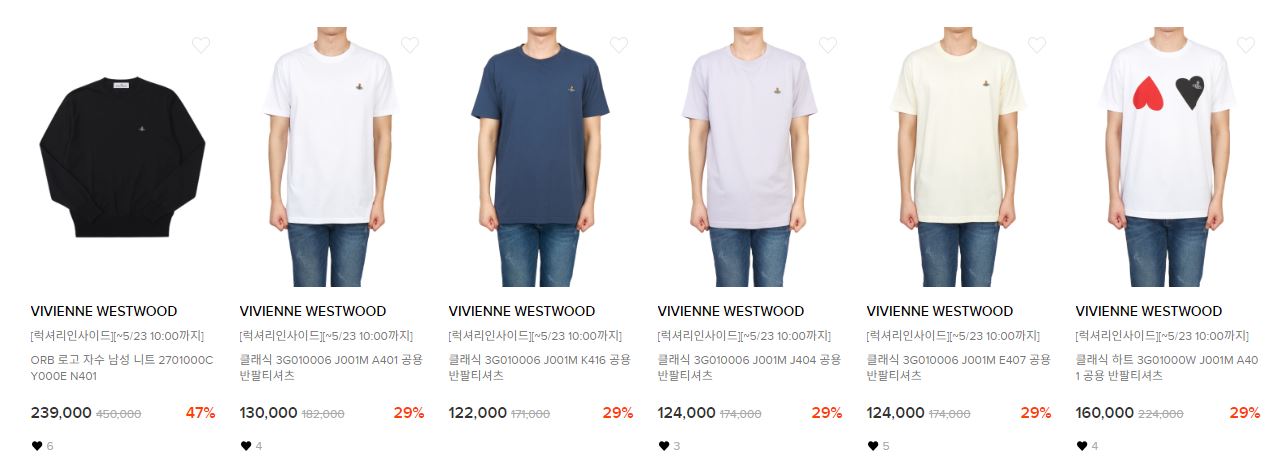Screen dimensions: 1288x469
Task: Toggle wishlist heart on white classic t-shirt
Action: [410, 45]
